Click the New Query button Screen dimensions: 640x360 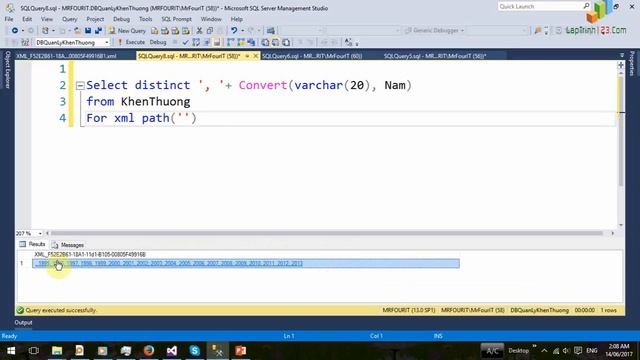(x=127, y=31)
